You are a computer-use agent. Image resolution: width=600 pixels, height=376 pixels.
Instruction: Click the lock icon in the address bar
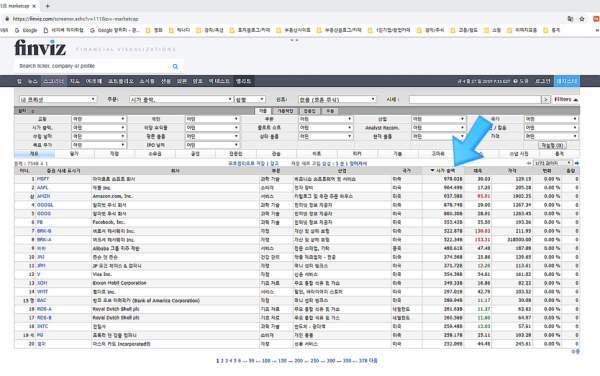point(7,18)
